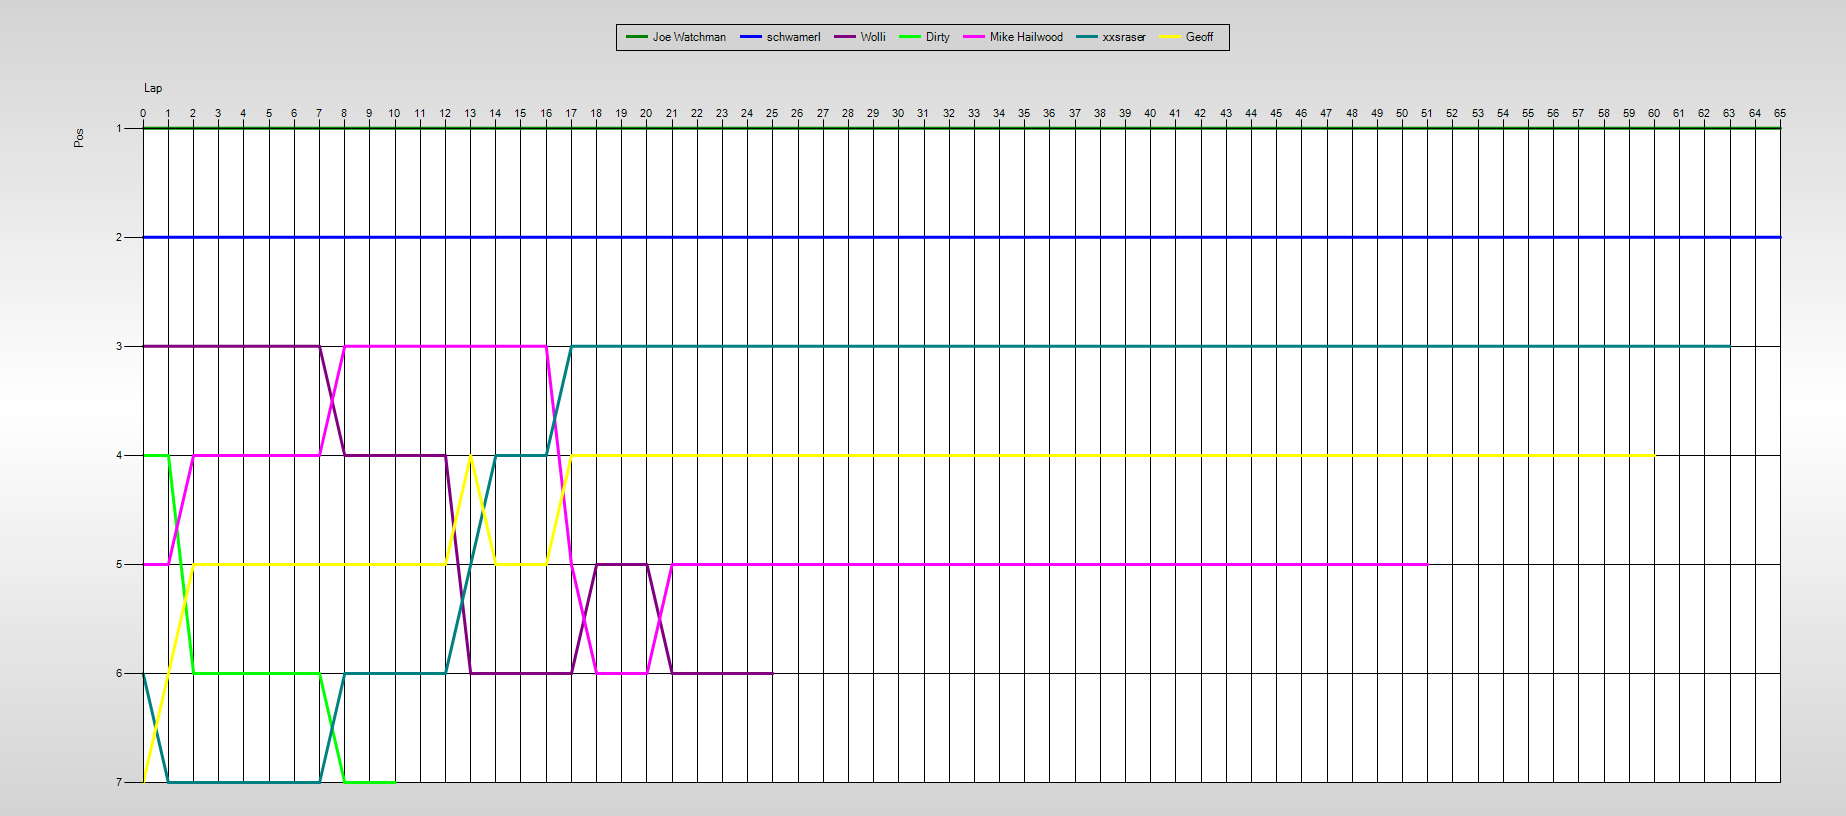1846x816 pixels.
Task: Click position label 3 on the axis
Action: (x=119, y=346)
